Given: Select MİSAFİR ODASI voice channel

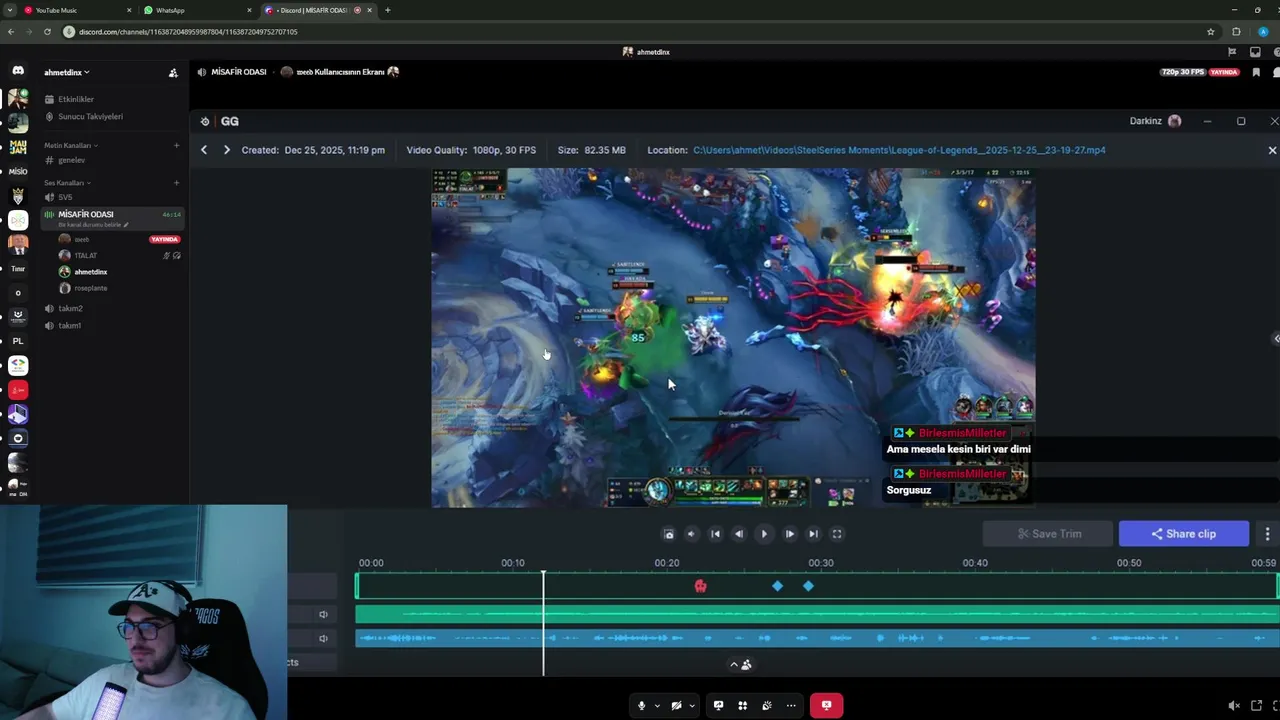Looking at the screenshot, I should pos(86,214).
